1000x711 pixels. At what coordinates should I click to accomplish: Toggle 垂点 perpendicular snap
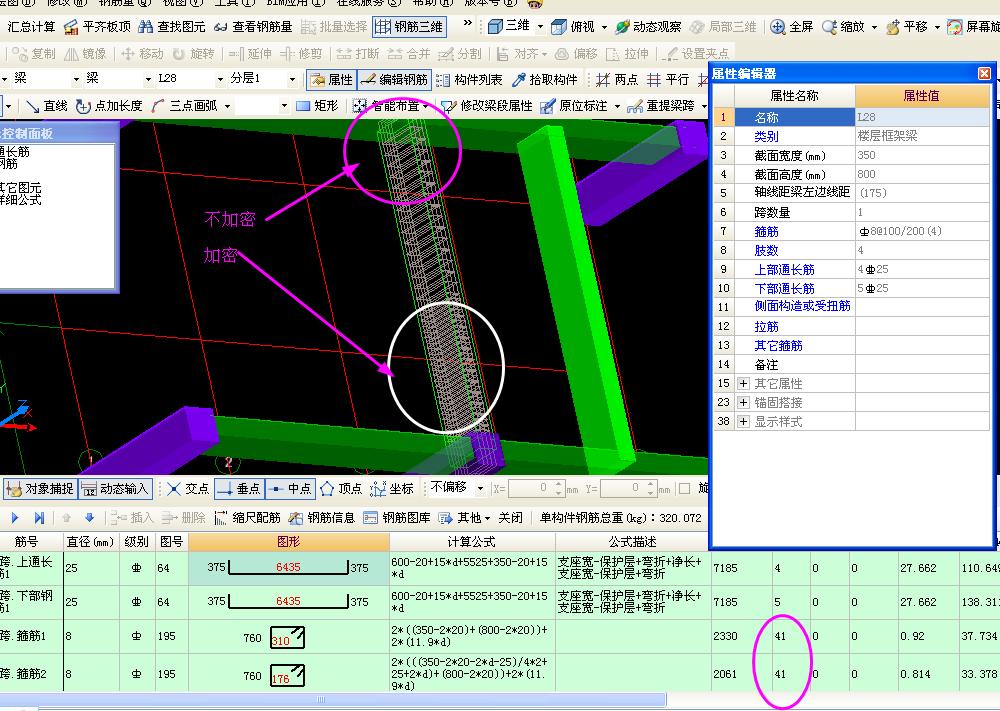coord(239,489)
